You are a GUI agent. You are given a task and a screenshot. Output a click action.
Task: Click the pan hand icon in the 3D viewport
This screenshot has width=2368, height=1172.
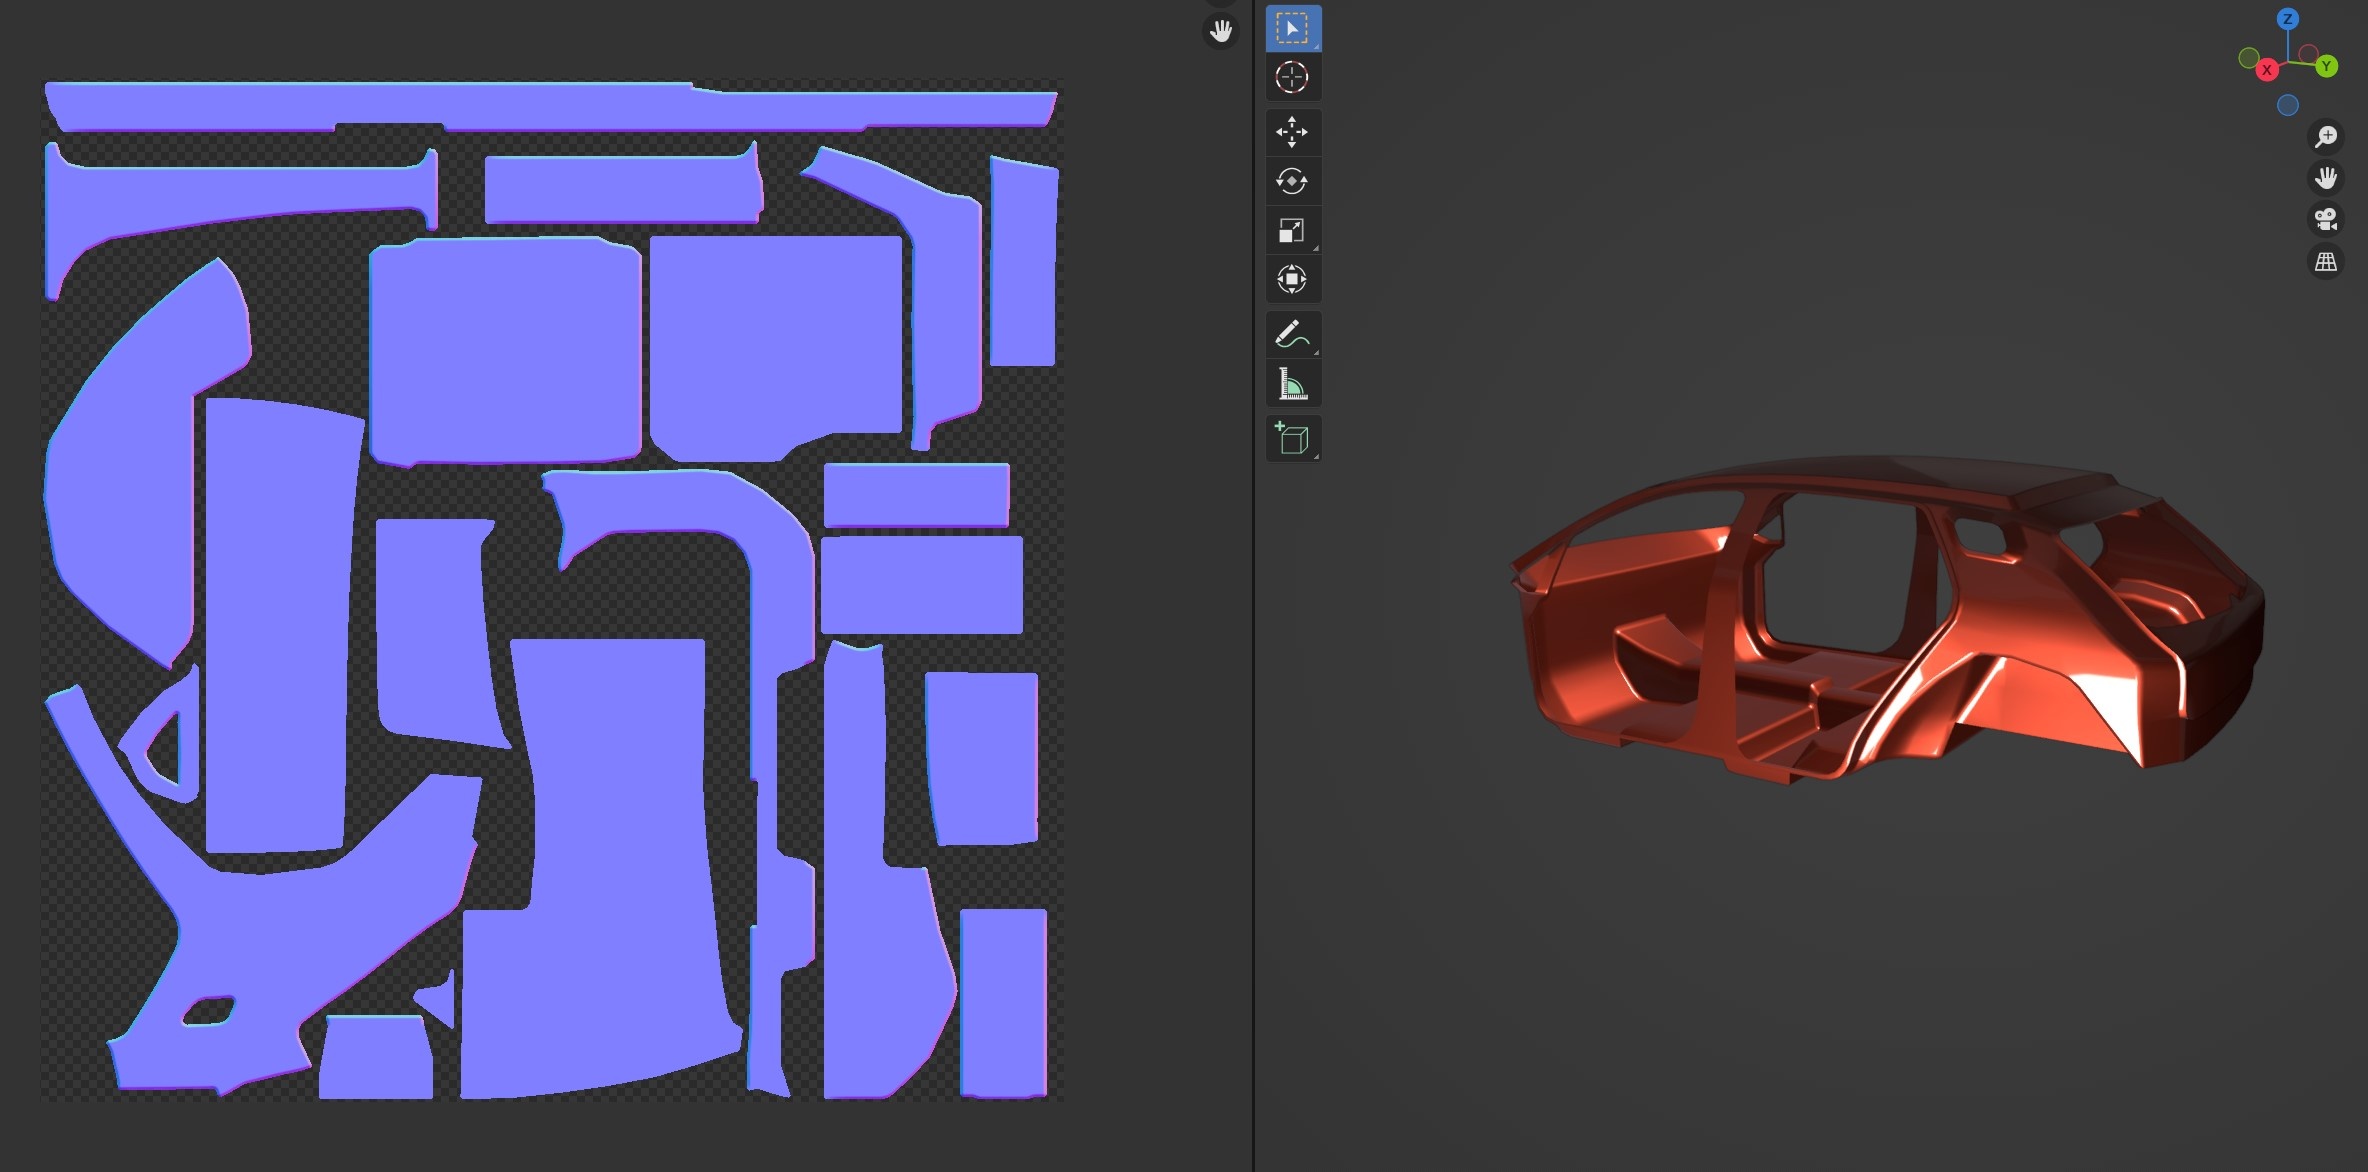pos(2326,178)
